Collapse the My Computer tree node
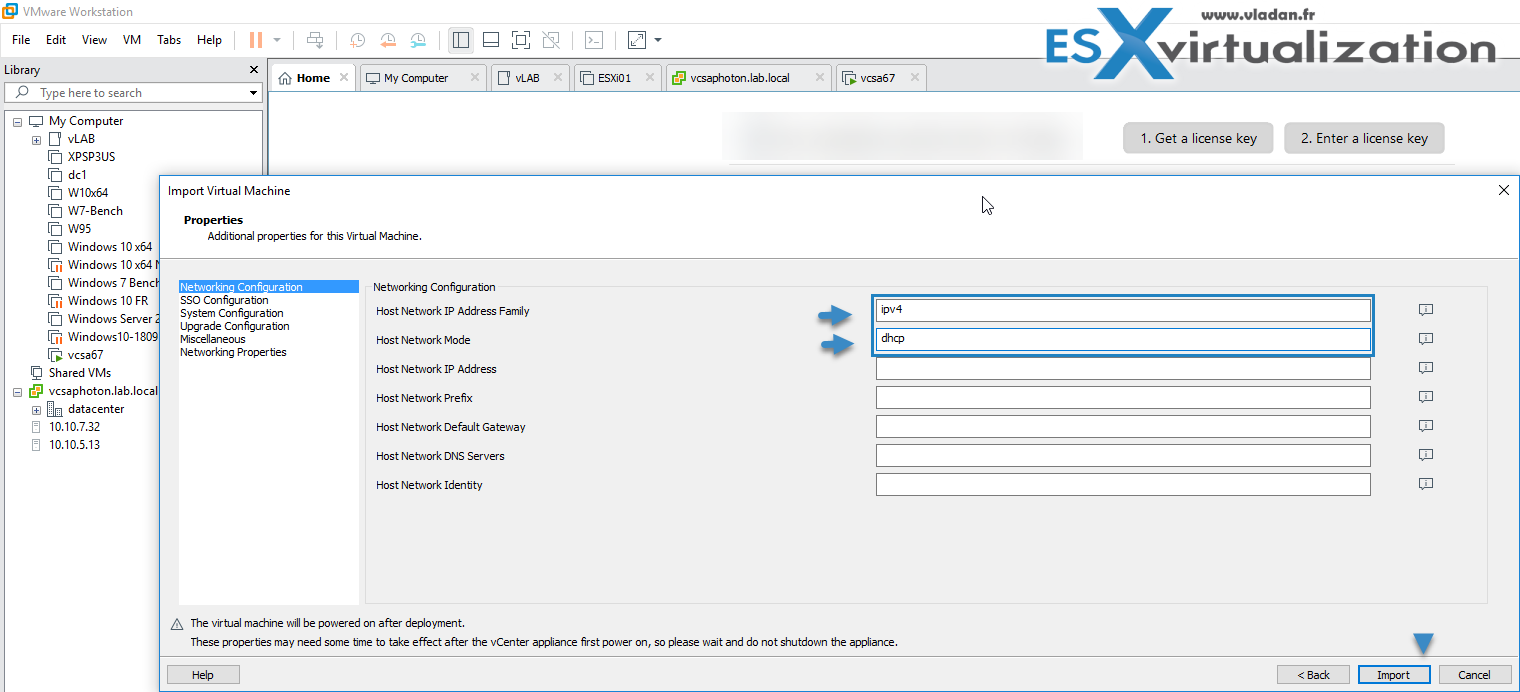The height and width of the screenshot is (692, 1520). (x=18, y=121)
